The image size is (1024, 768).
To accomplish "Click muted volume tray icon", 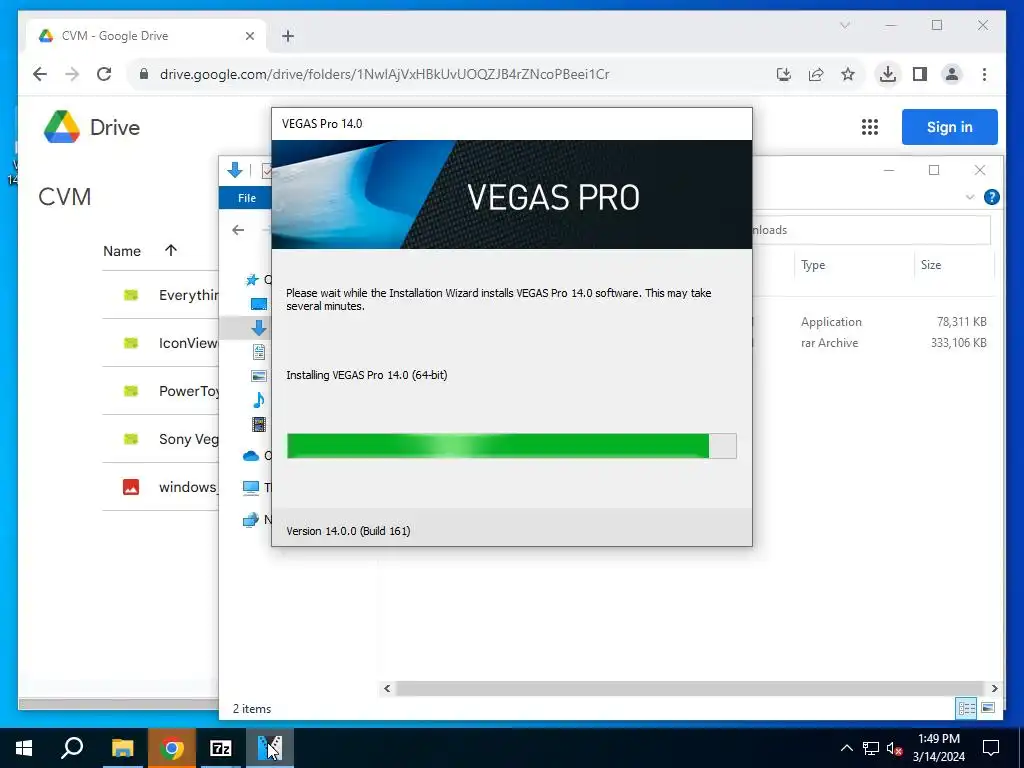I will coord(895,748).
